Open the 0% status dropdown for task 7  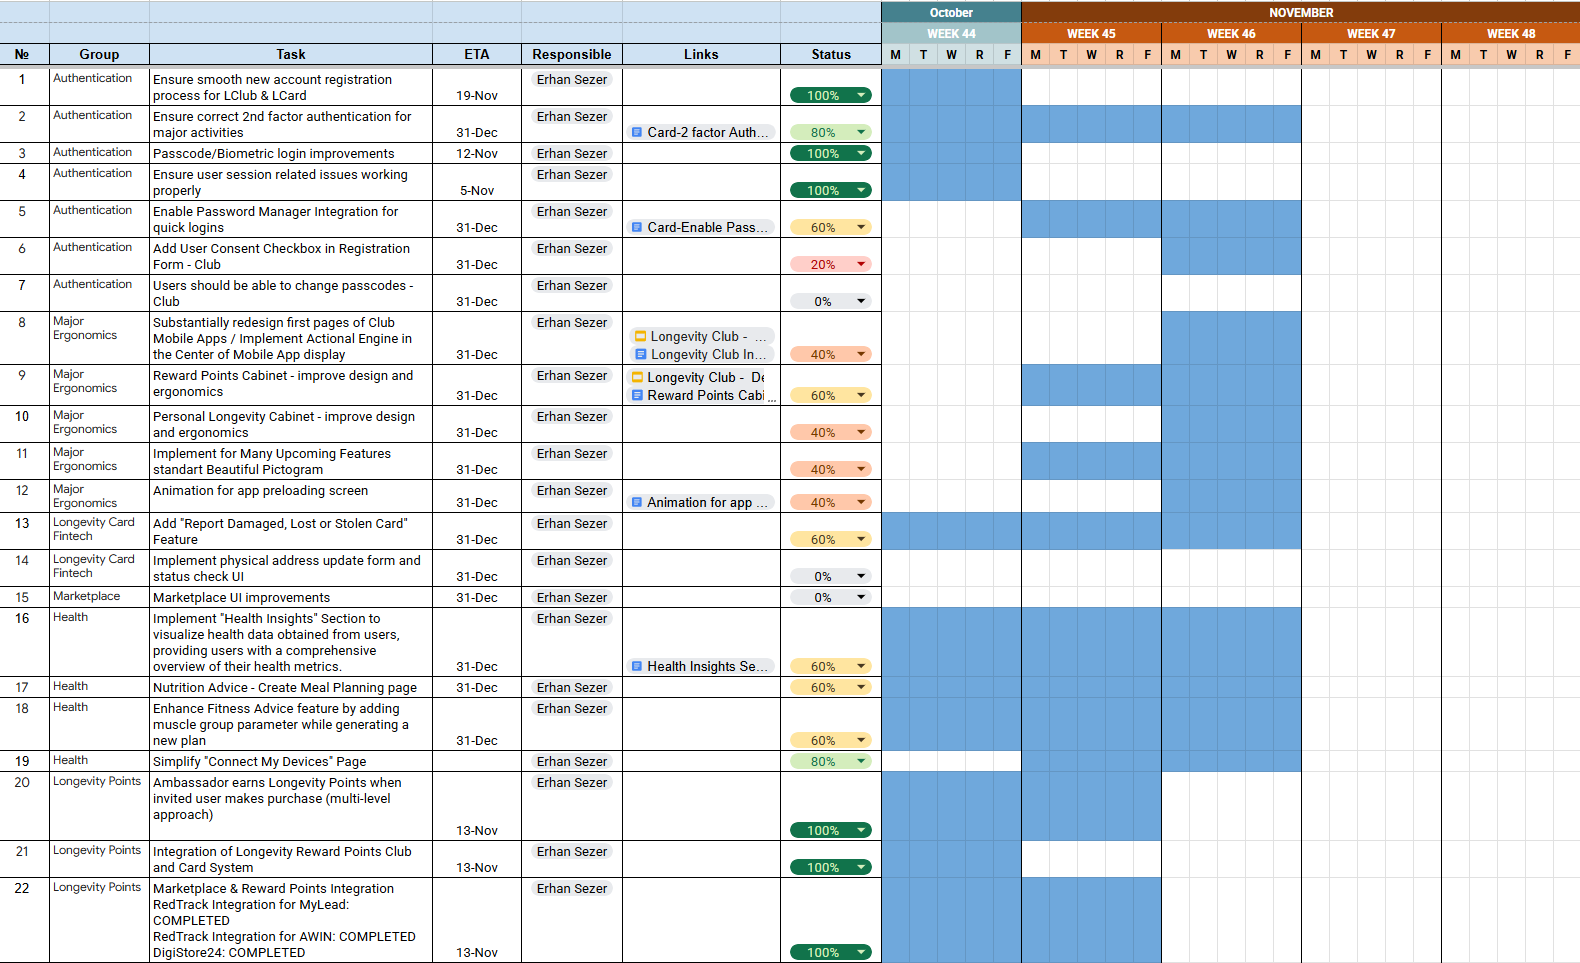point(861,301)
